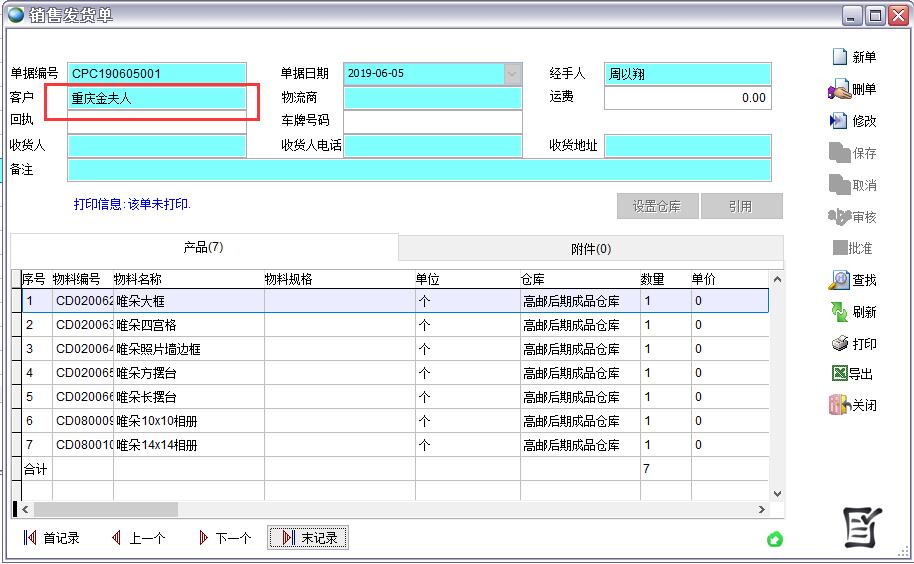
Task: Click the 打印 (Print) printer icon
Action: [x=839, y=344]
